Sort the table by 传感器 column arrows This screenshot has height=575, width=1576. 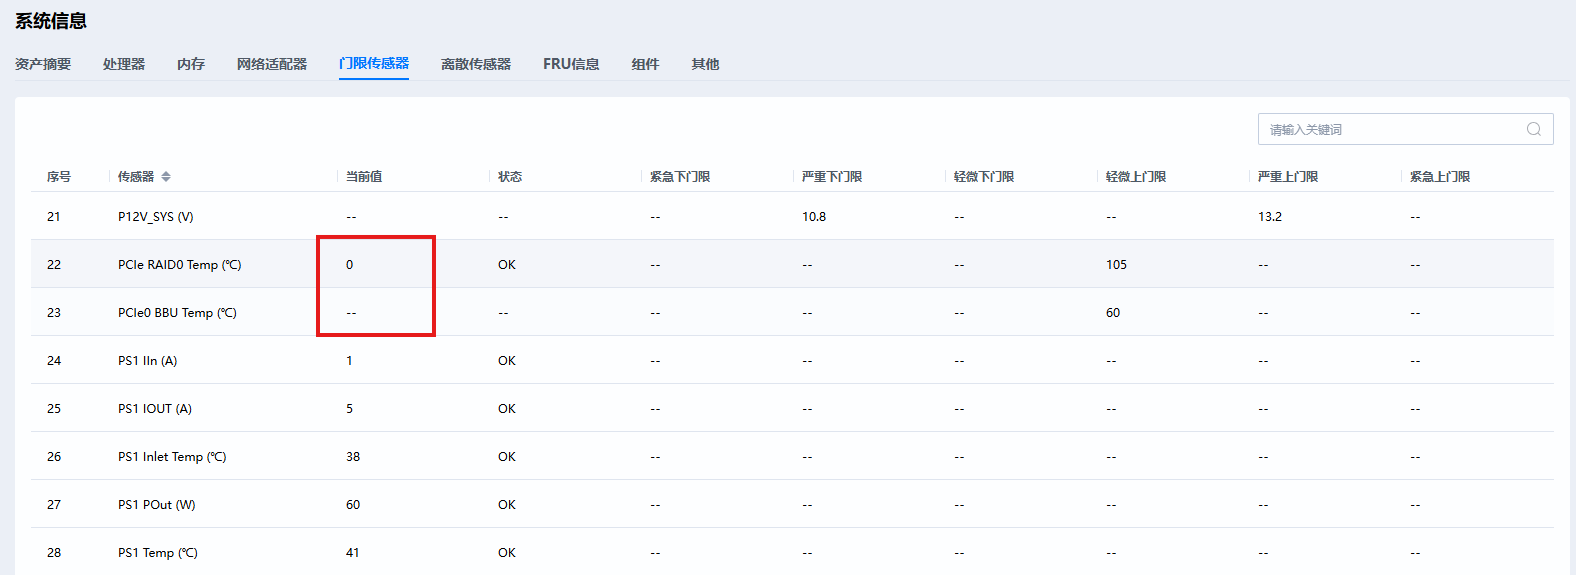pos(166,176)
